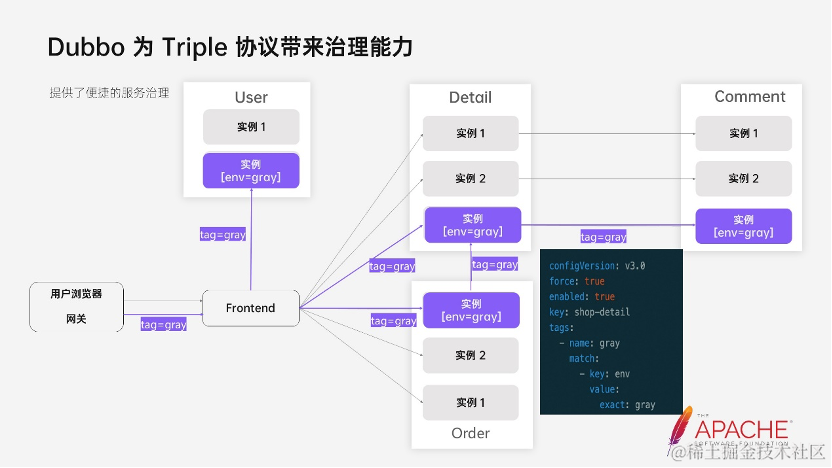Select the purple env=gray instance in User
Image resolution: width=832 pixels, height=468 pixels.
[251, 171]
